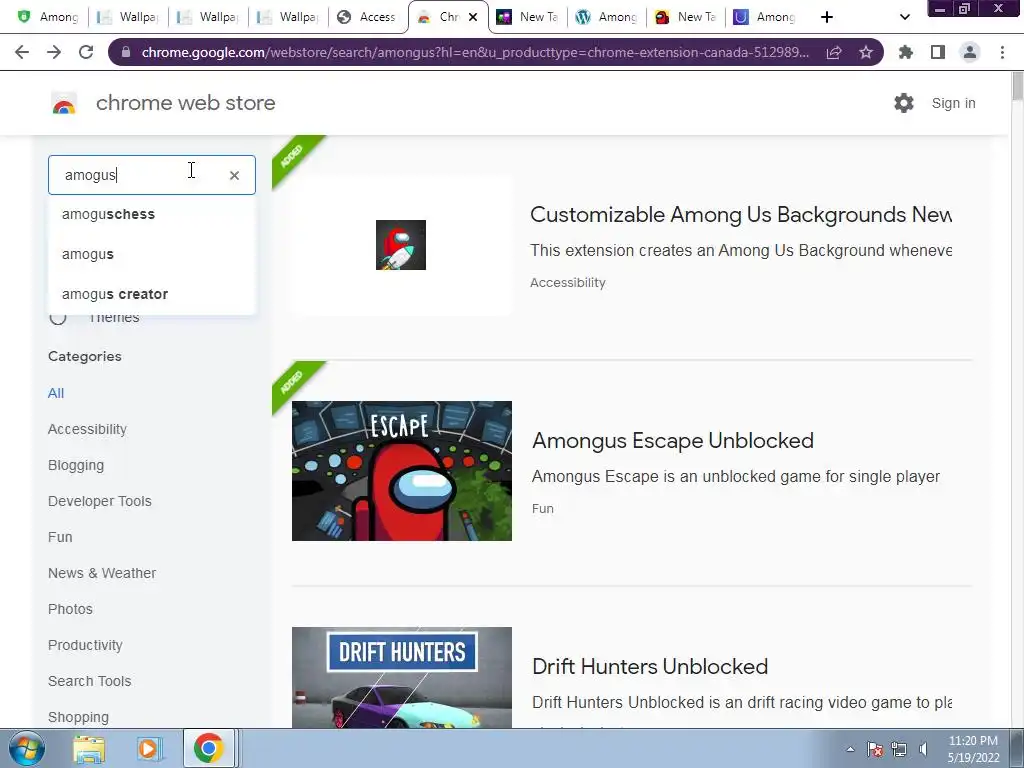Filter by Search Tools category

coord(89,680)
